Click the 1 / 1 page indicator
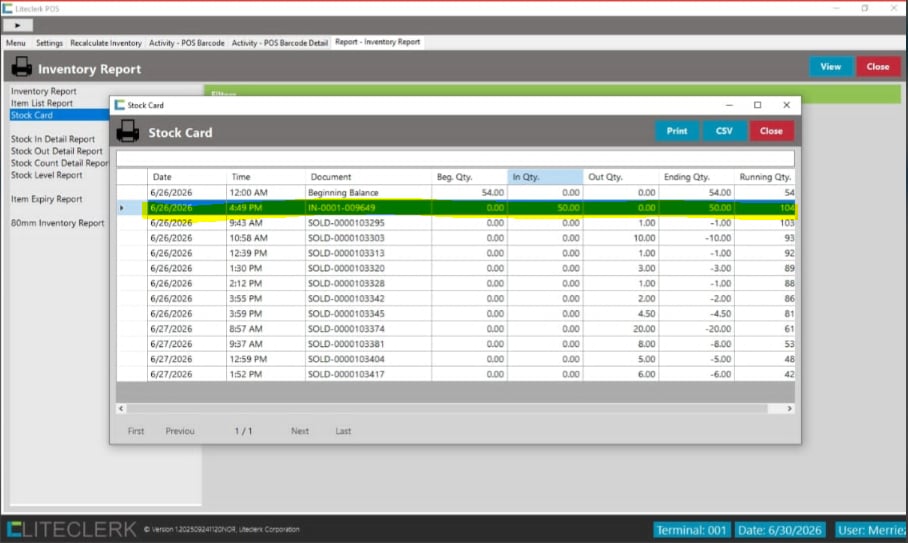The image size is (908, 543). [243, 431]
